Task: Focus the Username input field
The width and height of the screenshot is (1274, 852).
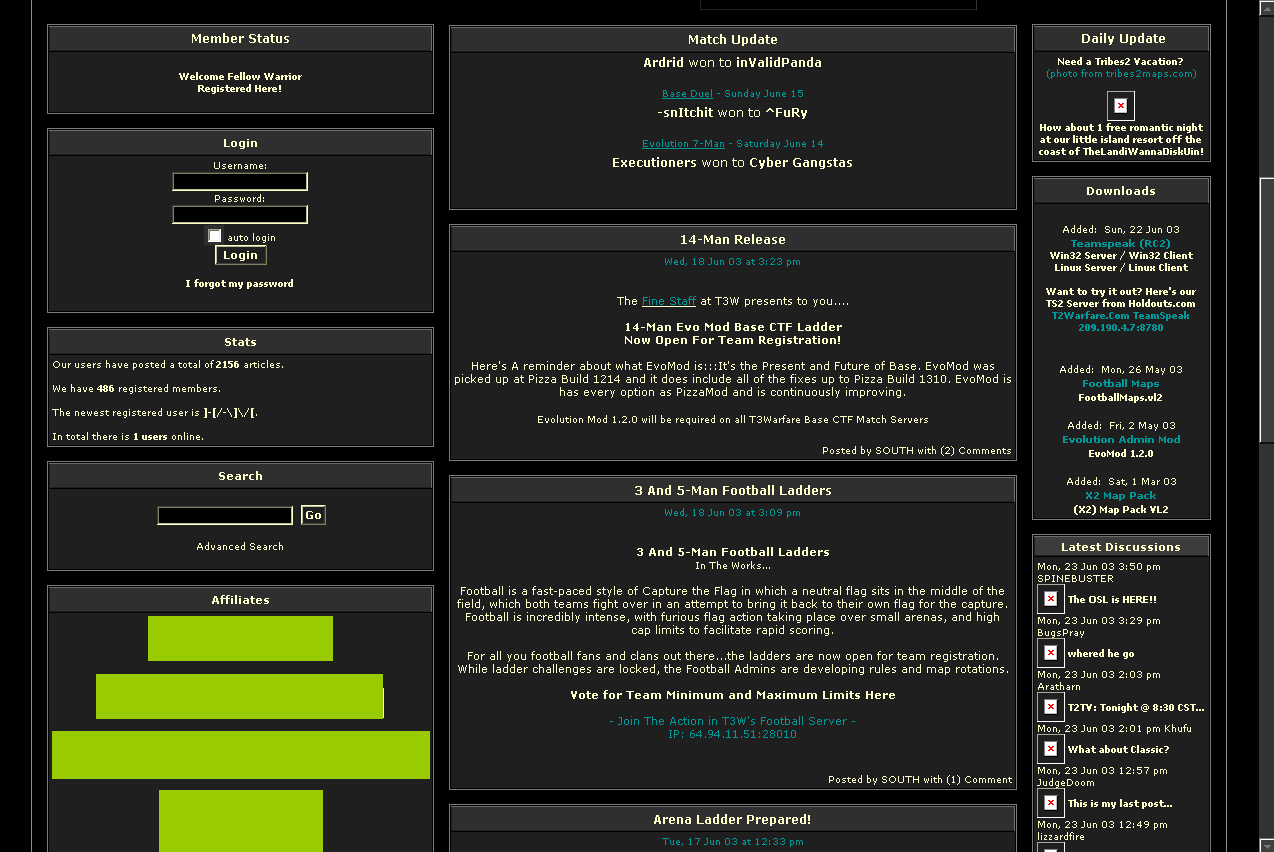Action: pos(240,182)
